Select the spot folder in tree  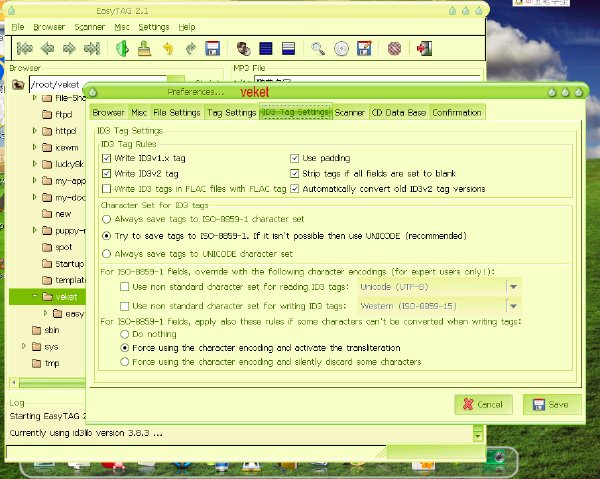[x=64, y=247]
